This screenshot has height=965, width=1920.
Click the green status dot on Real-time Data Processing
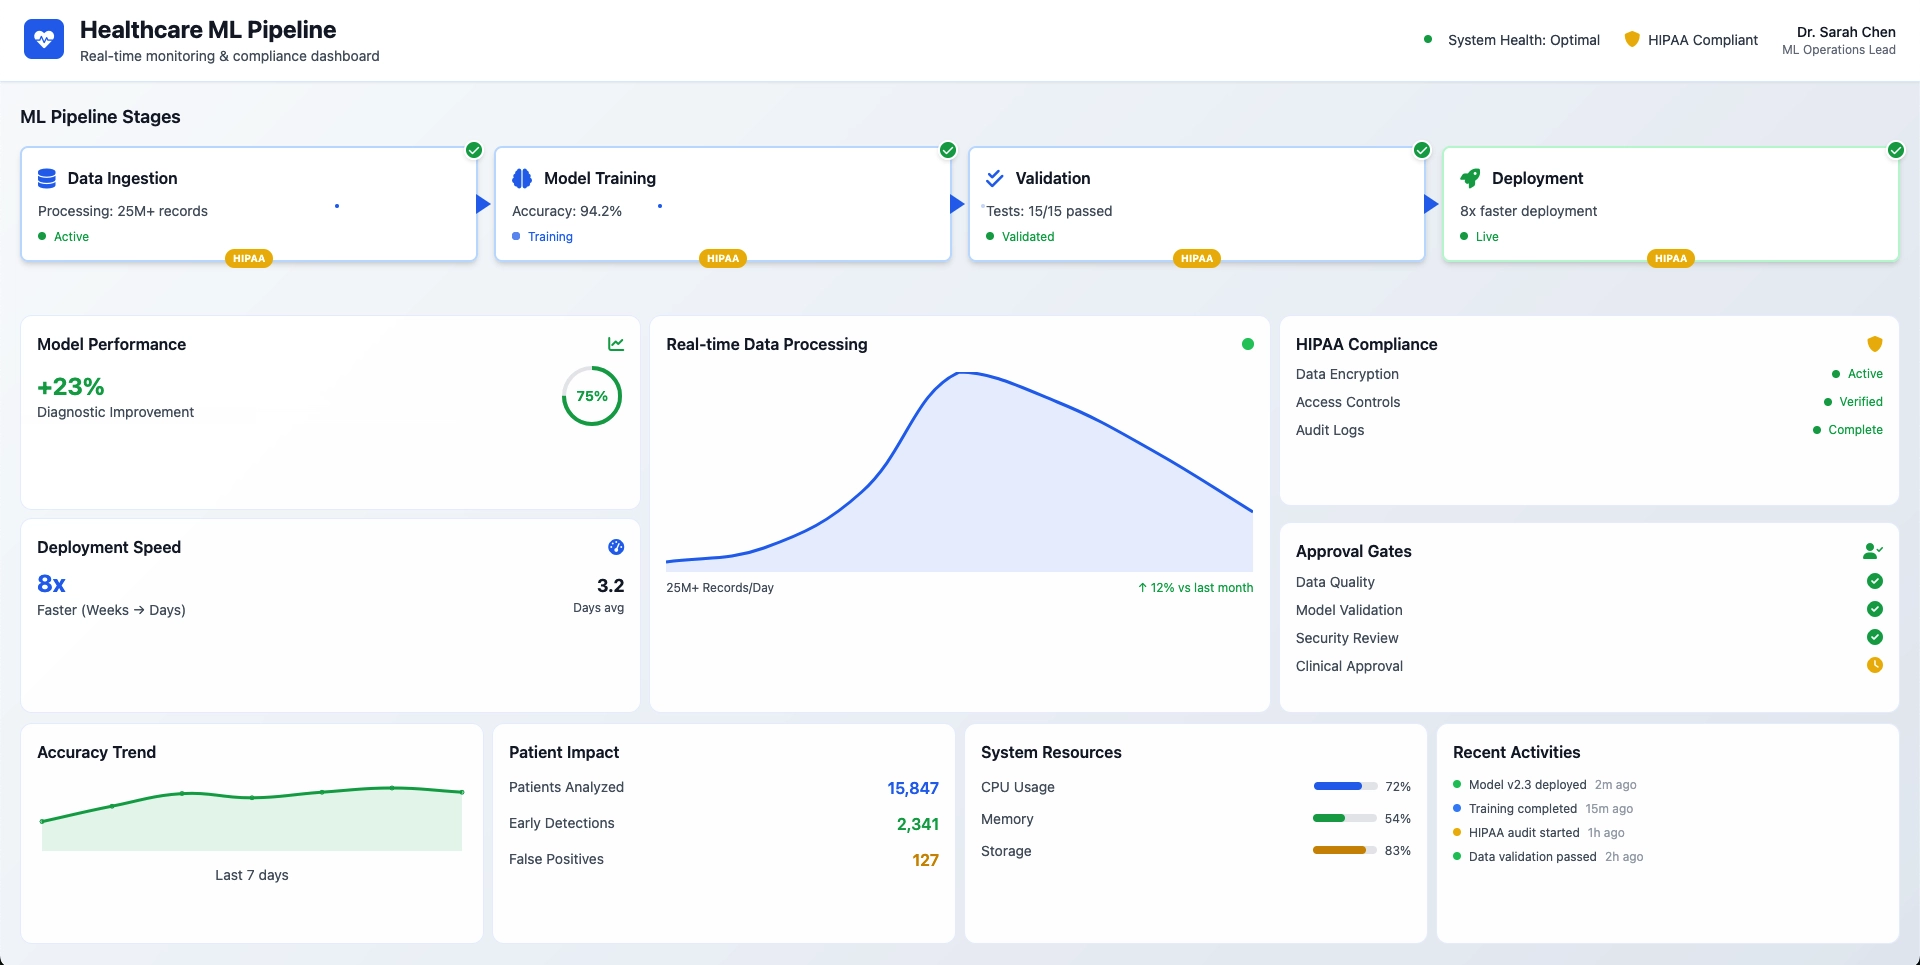click(x=1247, y=344)
